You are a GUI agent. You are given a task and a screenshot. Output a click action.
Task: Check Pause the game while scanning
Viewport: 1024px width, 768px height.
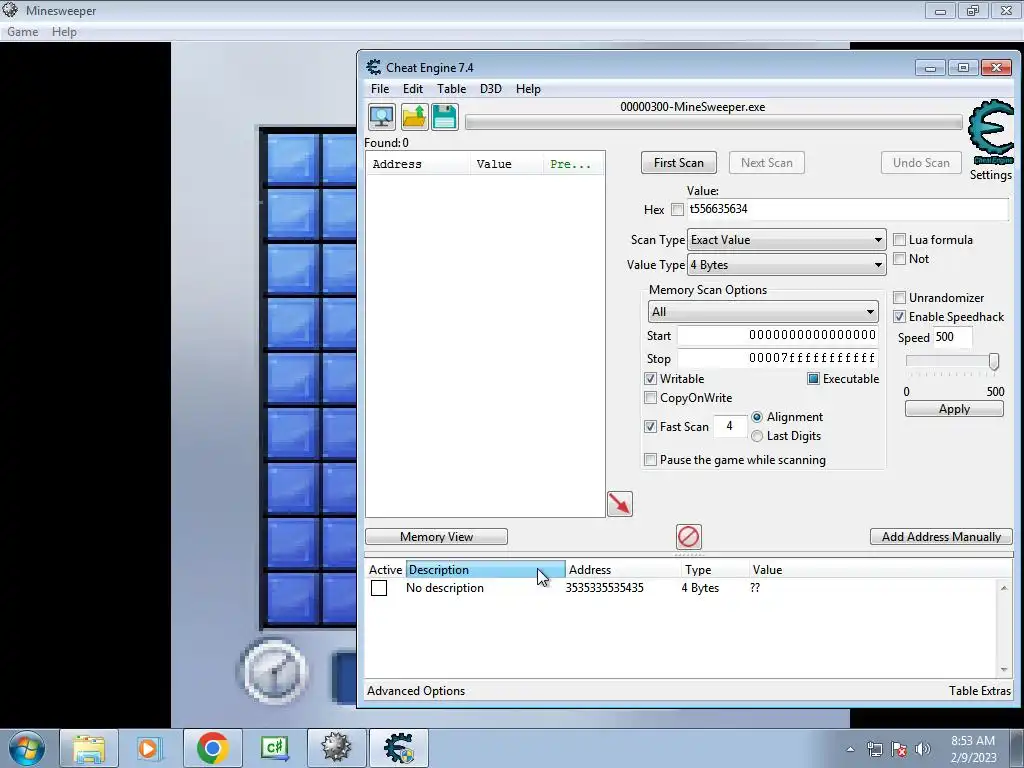tap(650, 460)
